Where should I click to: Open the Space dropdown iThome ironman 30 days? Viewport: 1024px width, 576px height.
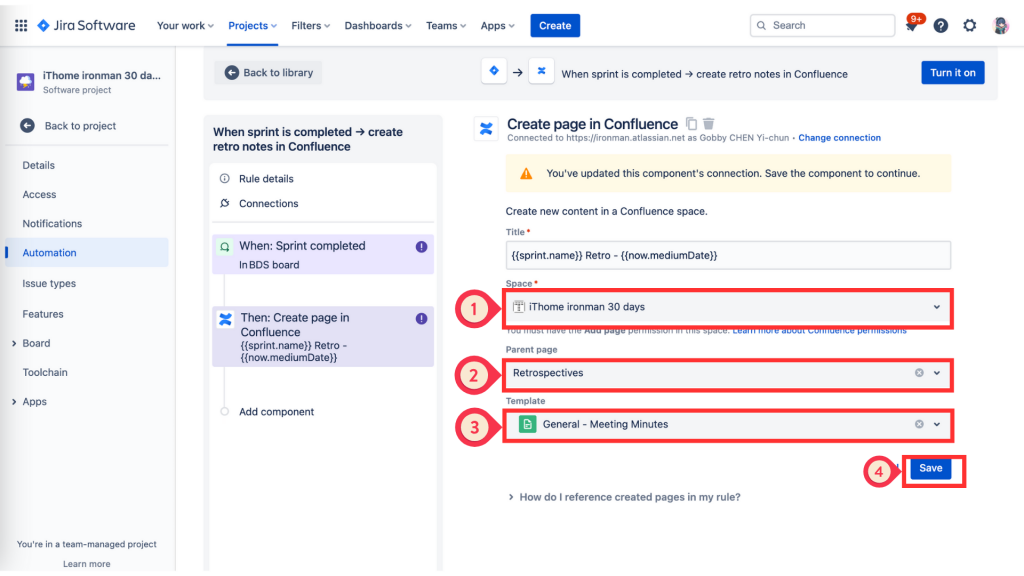pyautogui.click(x=728, y=307)
